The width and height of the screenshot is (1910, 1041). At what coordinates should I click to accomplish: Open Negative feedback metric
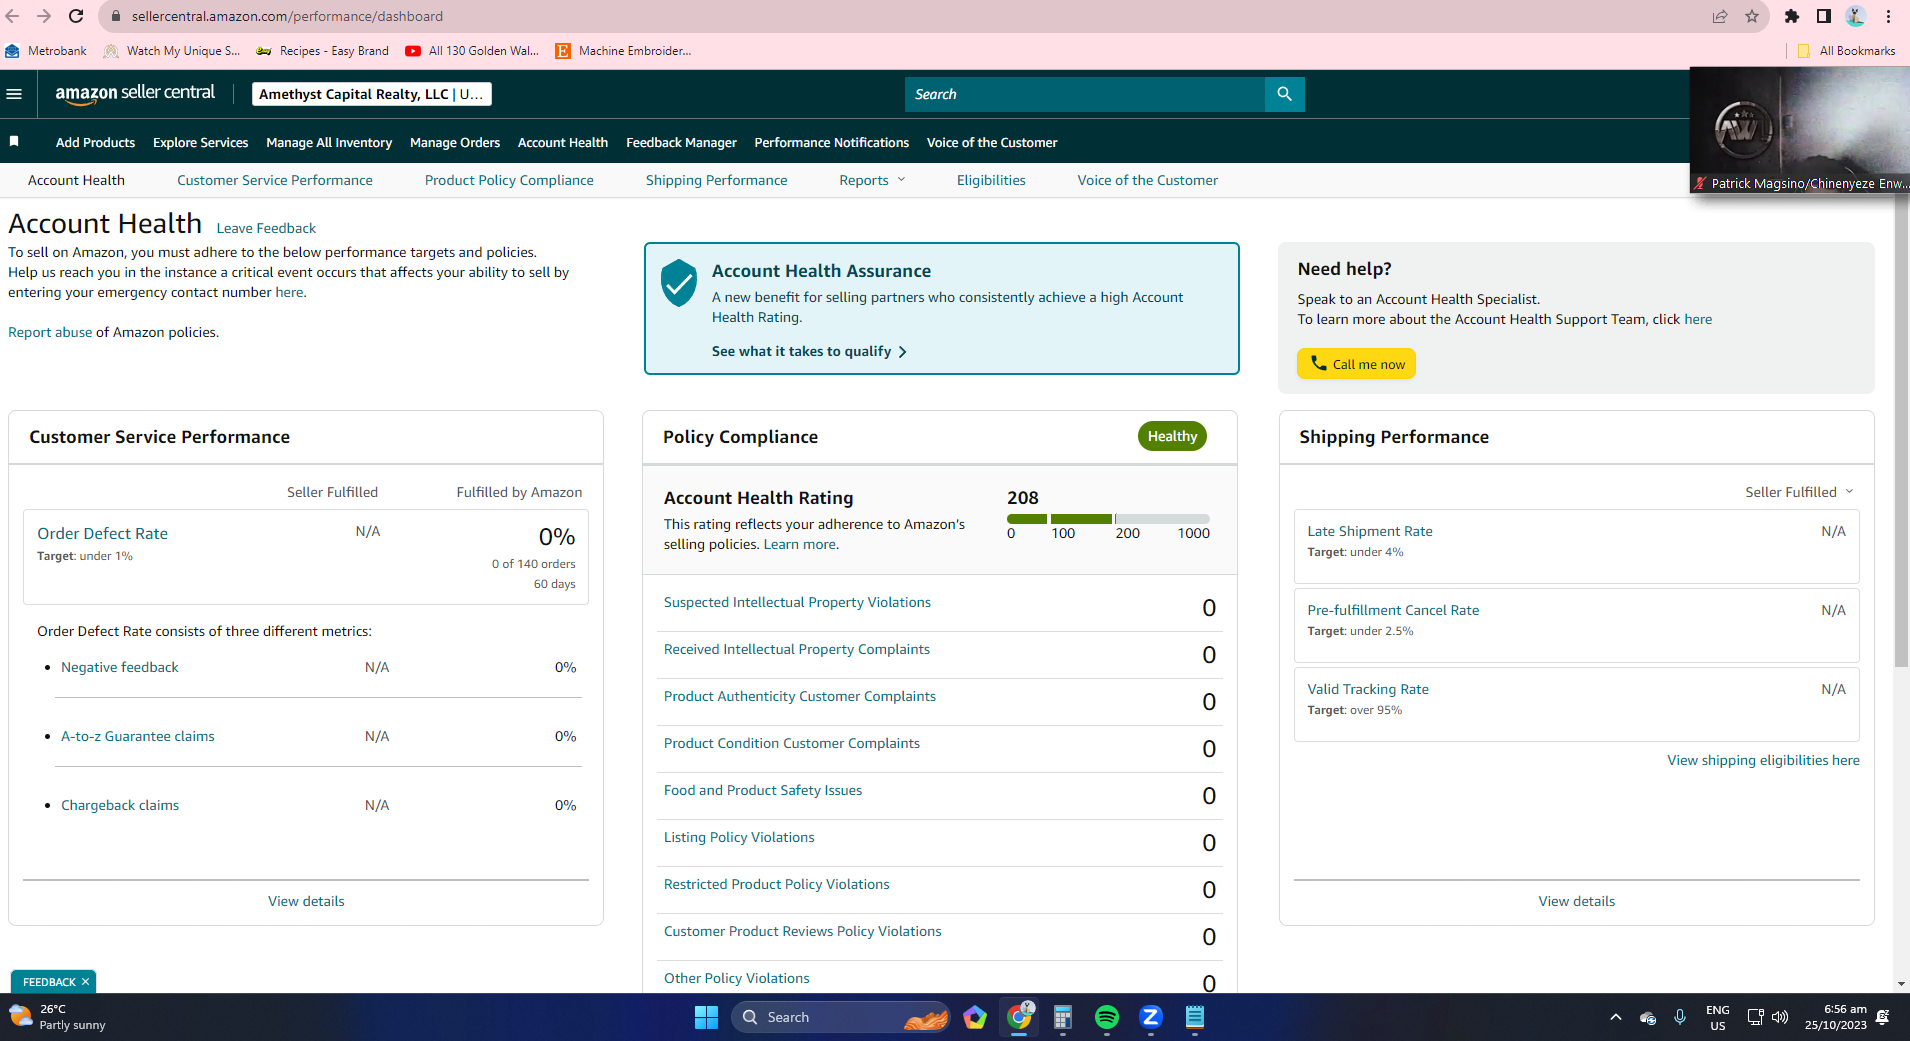tap(120, 667)
